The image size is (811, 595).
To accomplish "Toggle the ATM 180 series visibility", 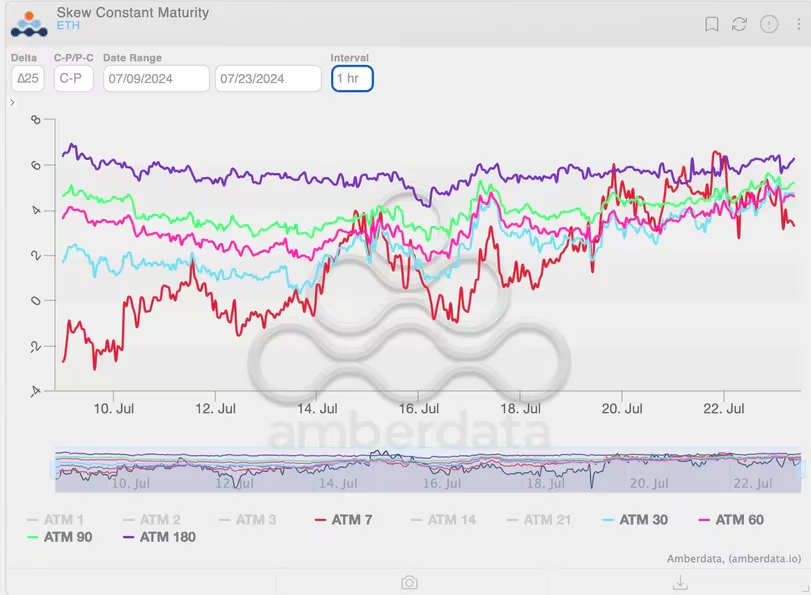I will pyautogui.click(x=159, y=537).
